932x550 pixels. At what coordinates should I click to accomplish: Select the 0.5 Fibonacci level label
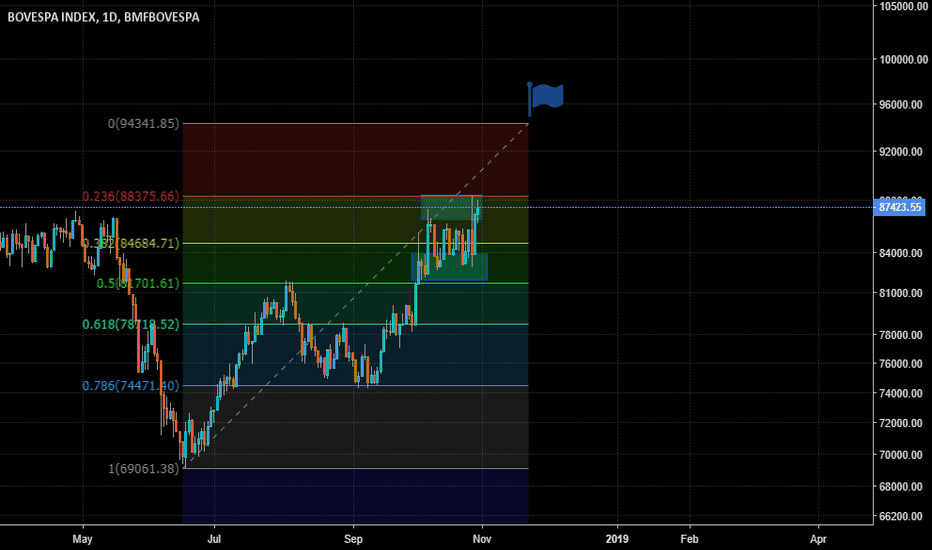(x=138, y=284)
